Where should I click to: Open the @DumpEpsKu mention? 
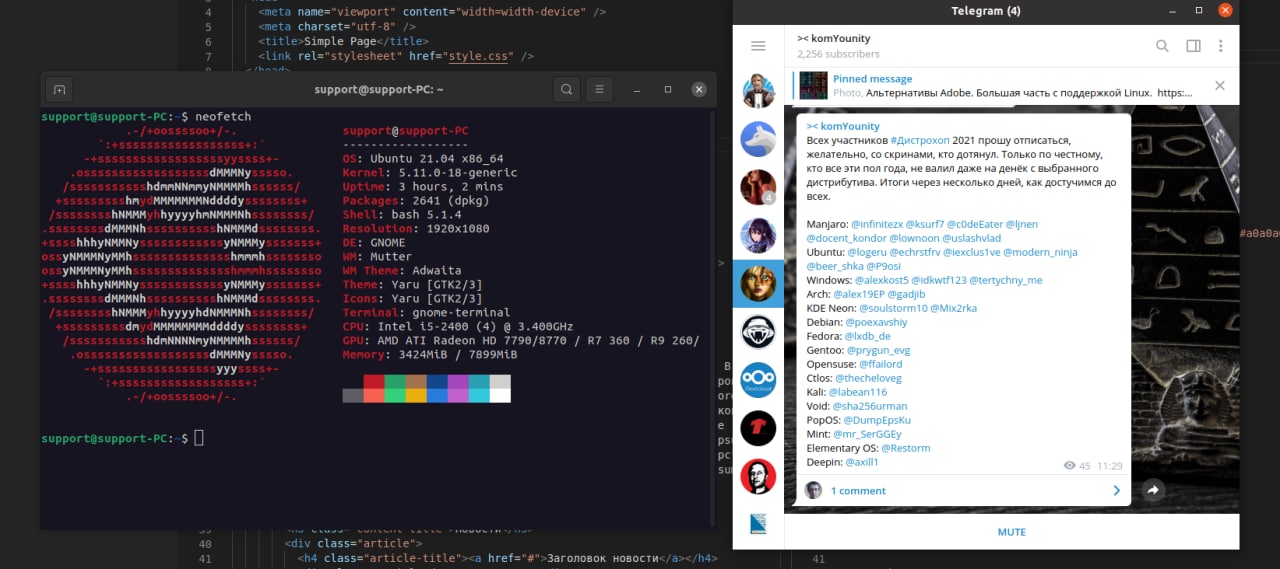coord(877,420)
